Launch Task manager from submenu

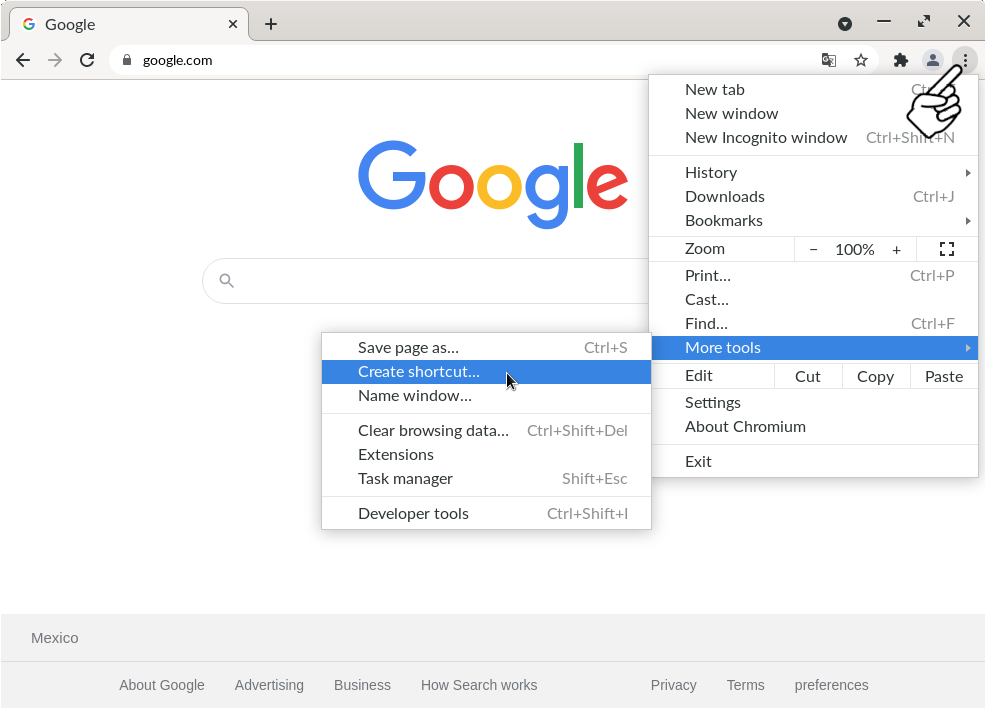486,479
